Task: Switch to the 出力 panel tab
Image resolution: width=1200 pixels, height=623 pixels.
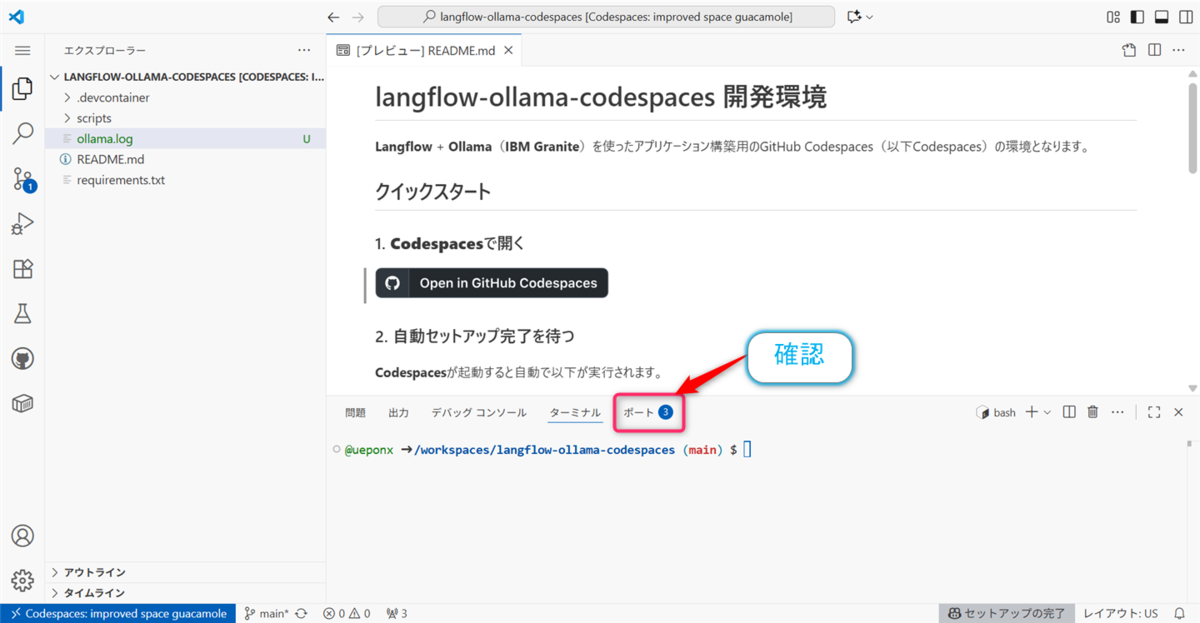Action: click(398, 412)
